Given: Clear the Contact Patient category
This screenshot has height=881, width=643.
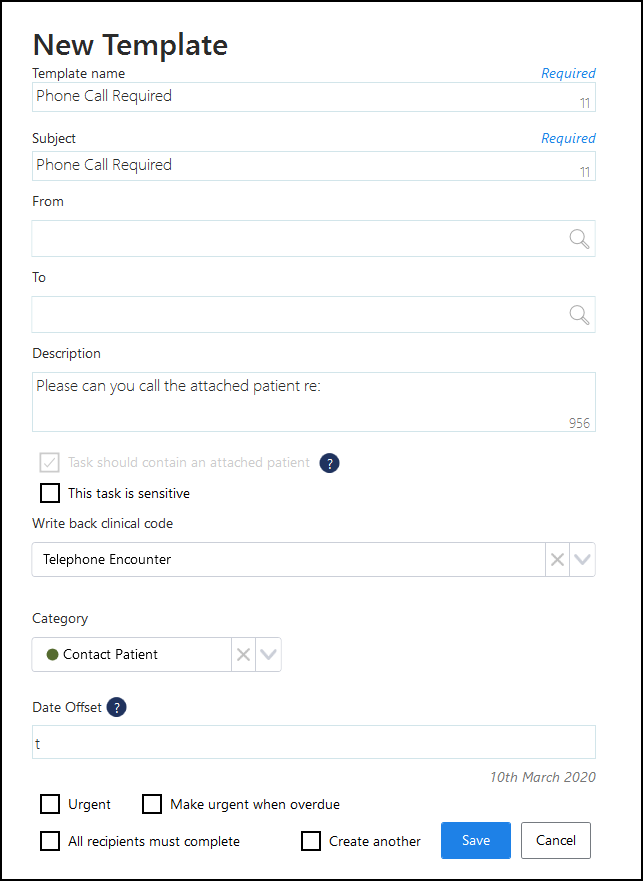Looking at the screenshot, I should tap(243, 655).
